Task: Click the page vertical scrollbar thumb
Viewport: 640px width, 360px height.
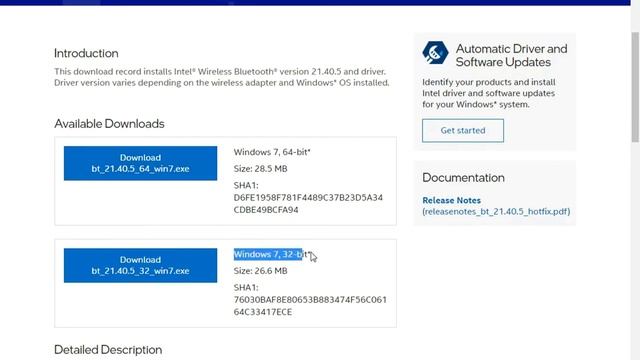Action: click(635, 88)
